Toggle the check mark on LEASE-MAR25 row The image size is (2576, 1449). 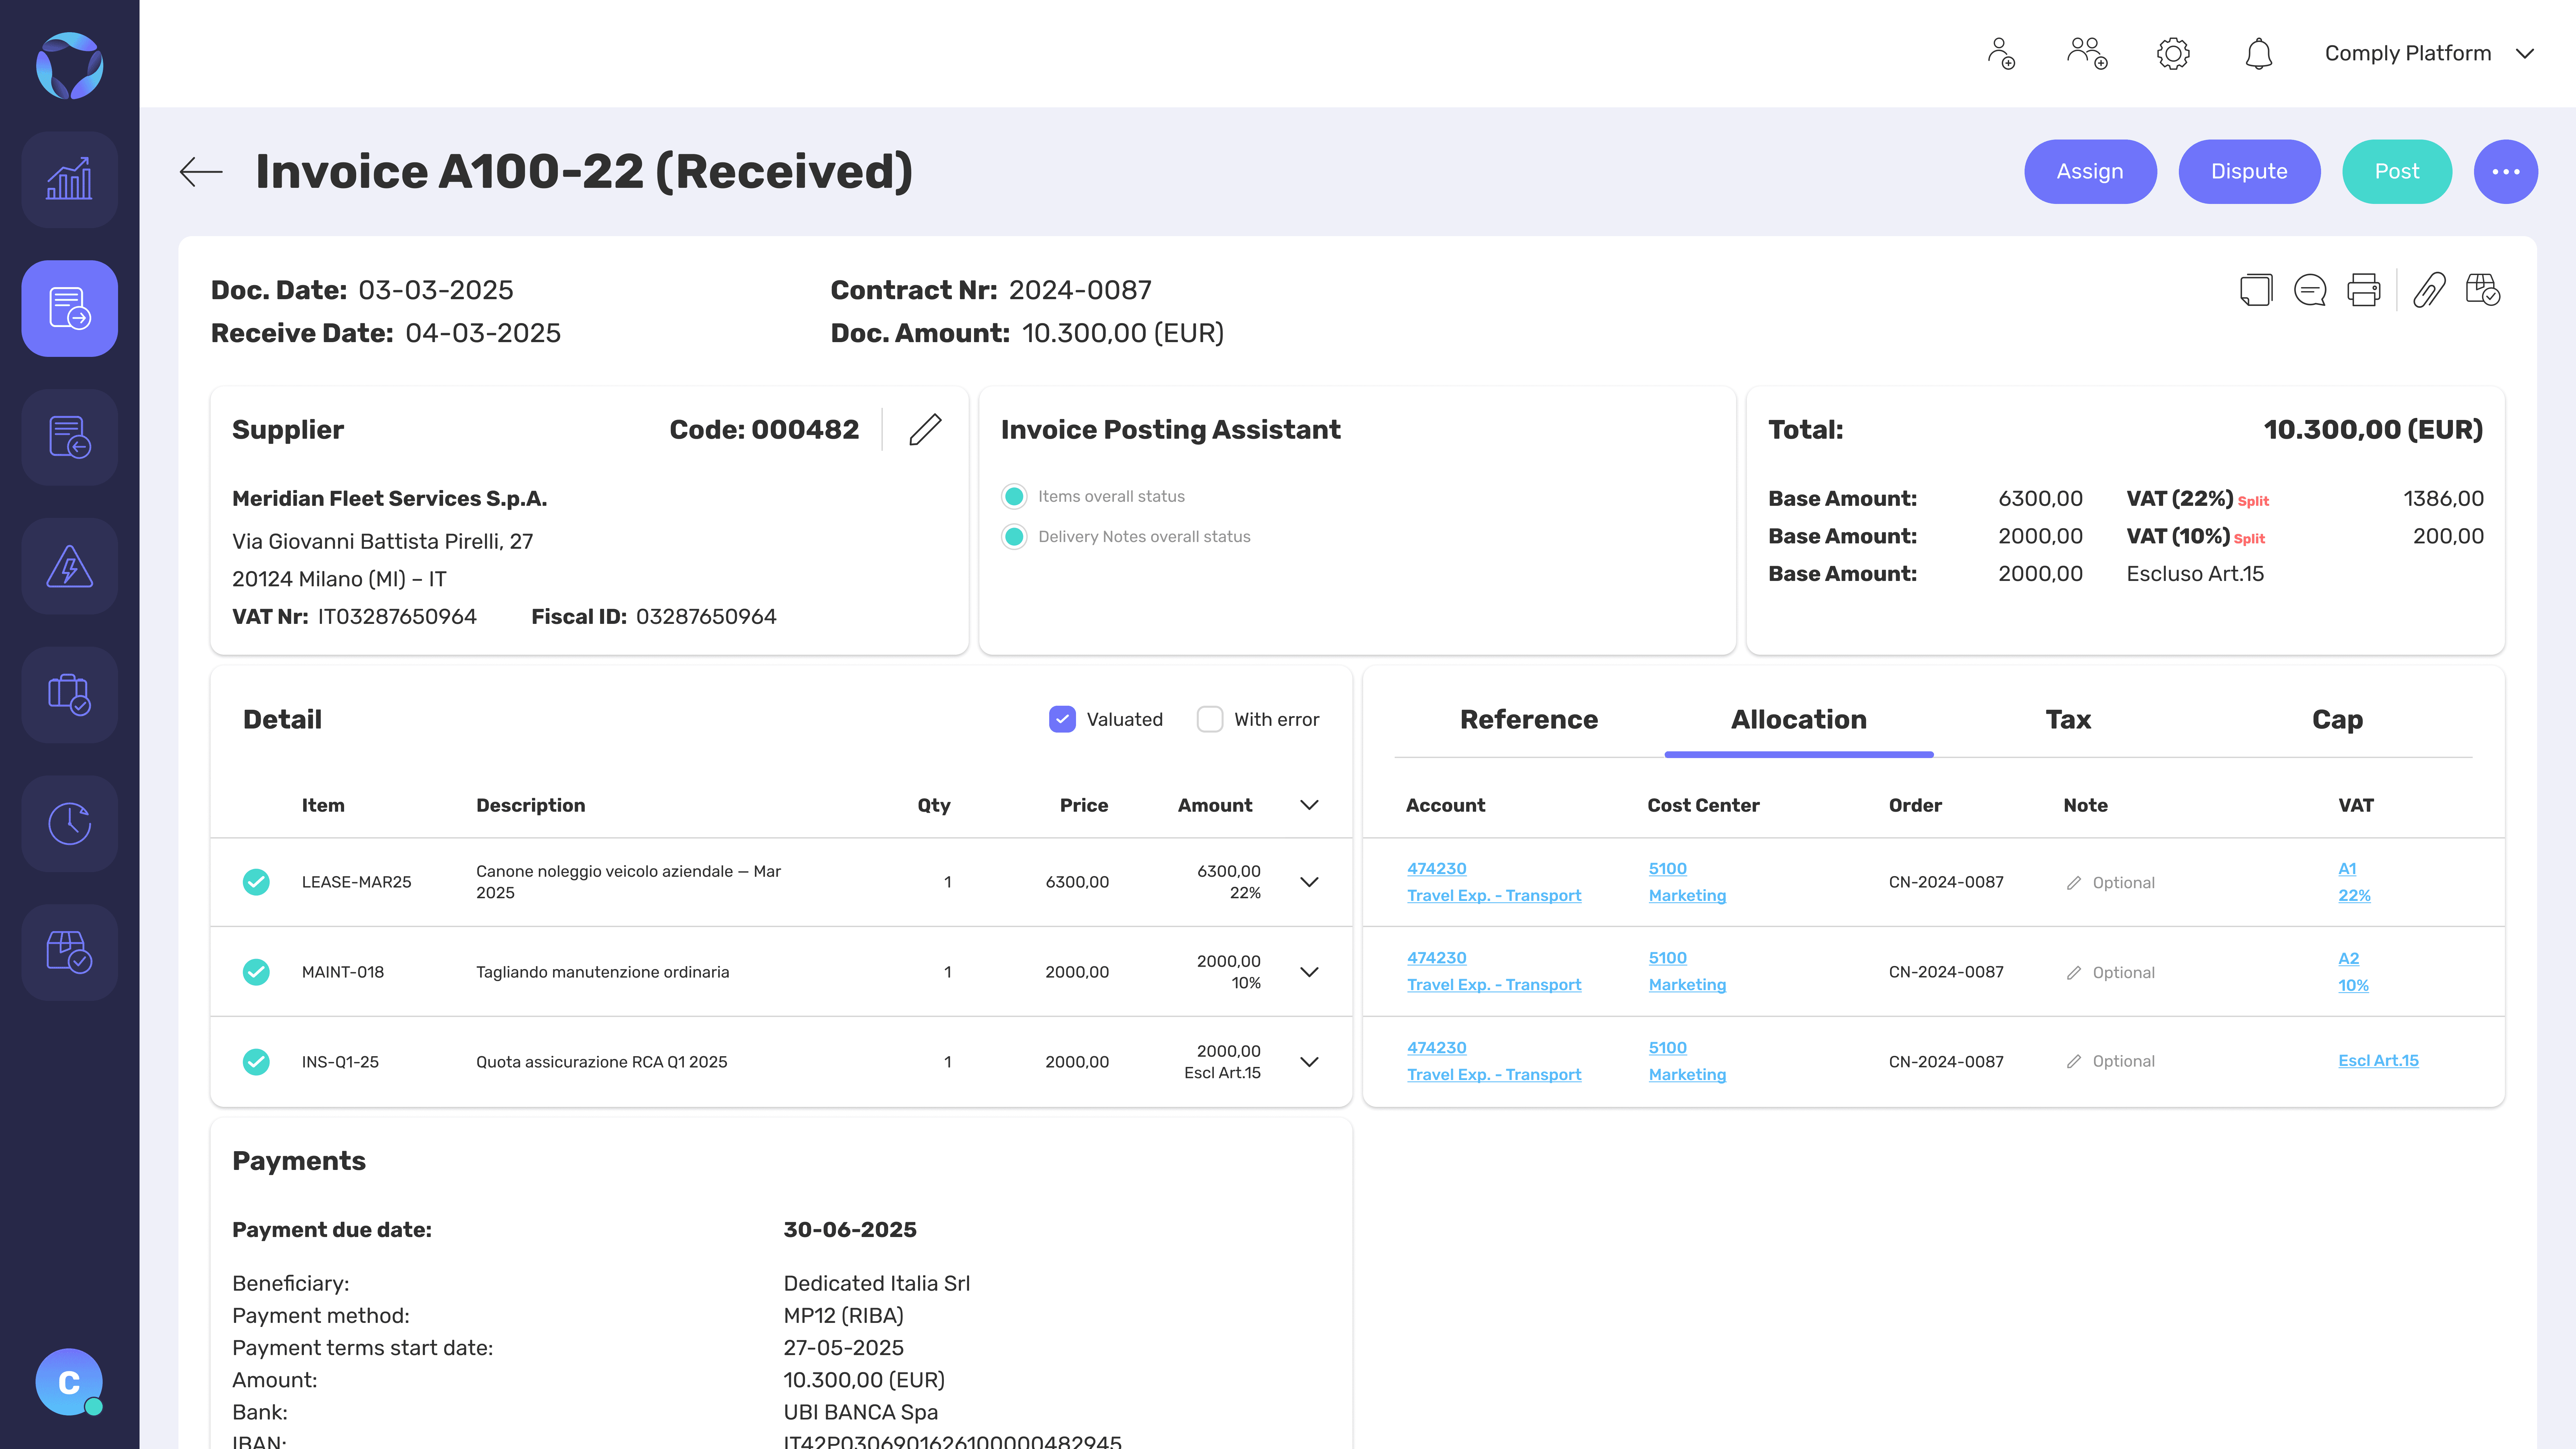pos(256,882)
